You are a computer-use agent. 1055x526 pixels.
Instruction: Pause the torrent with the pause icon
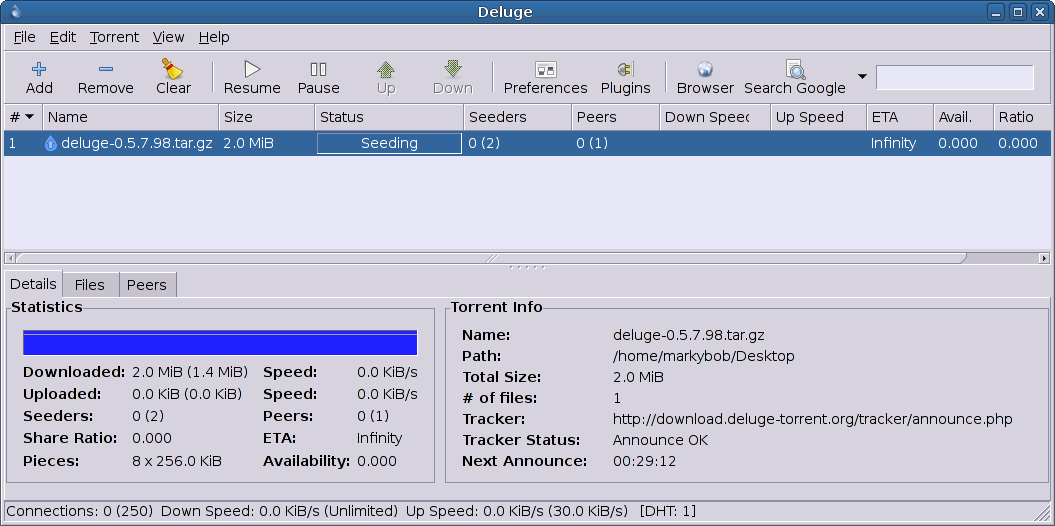click(x=318, y=69)
